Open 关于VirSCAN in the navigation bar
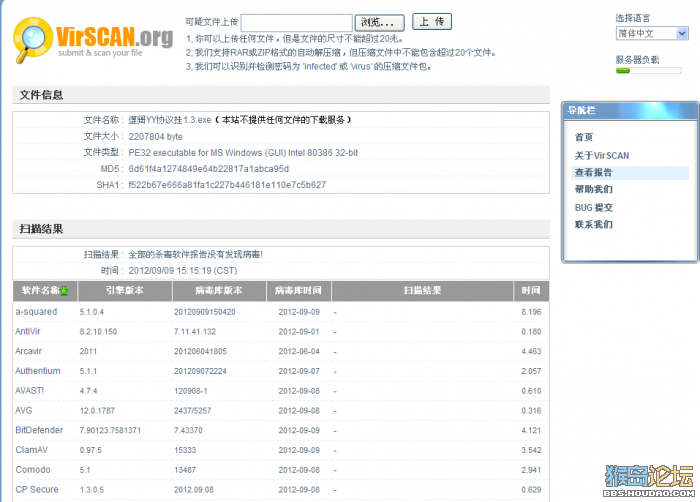The width and height of the screenshot is (700, 502). [x=601, y=155]
